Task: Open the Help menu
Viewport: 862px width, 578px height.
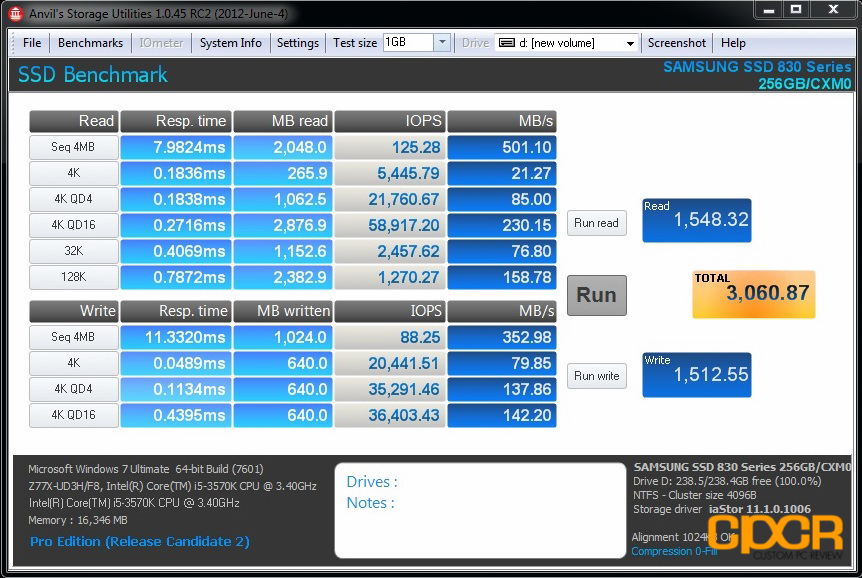Action: click(733, 43)
